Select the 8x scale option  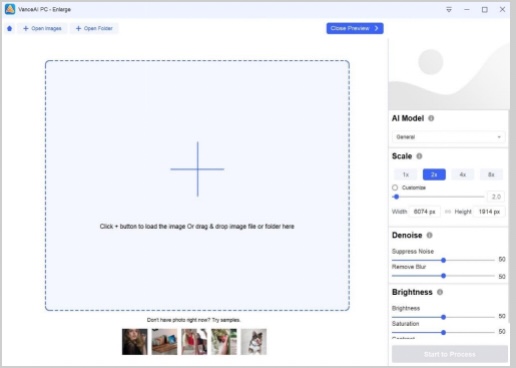click(491, 175)
